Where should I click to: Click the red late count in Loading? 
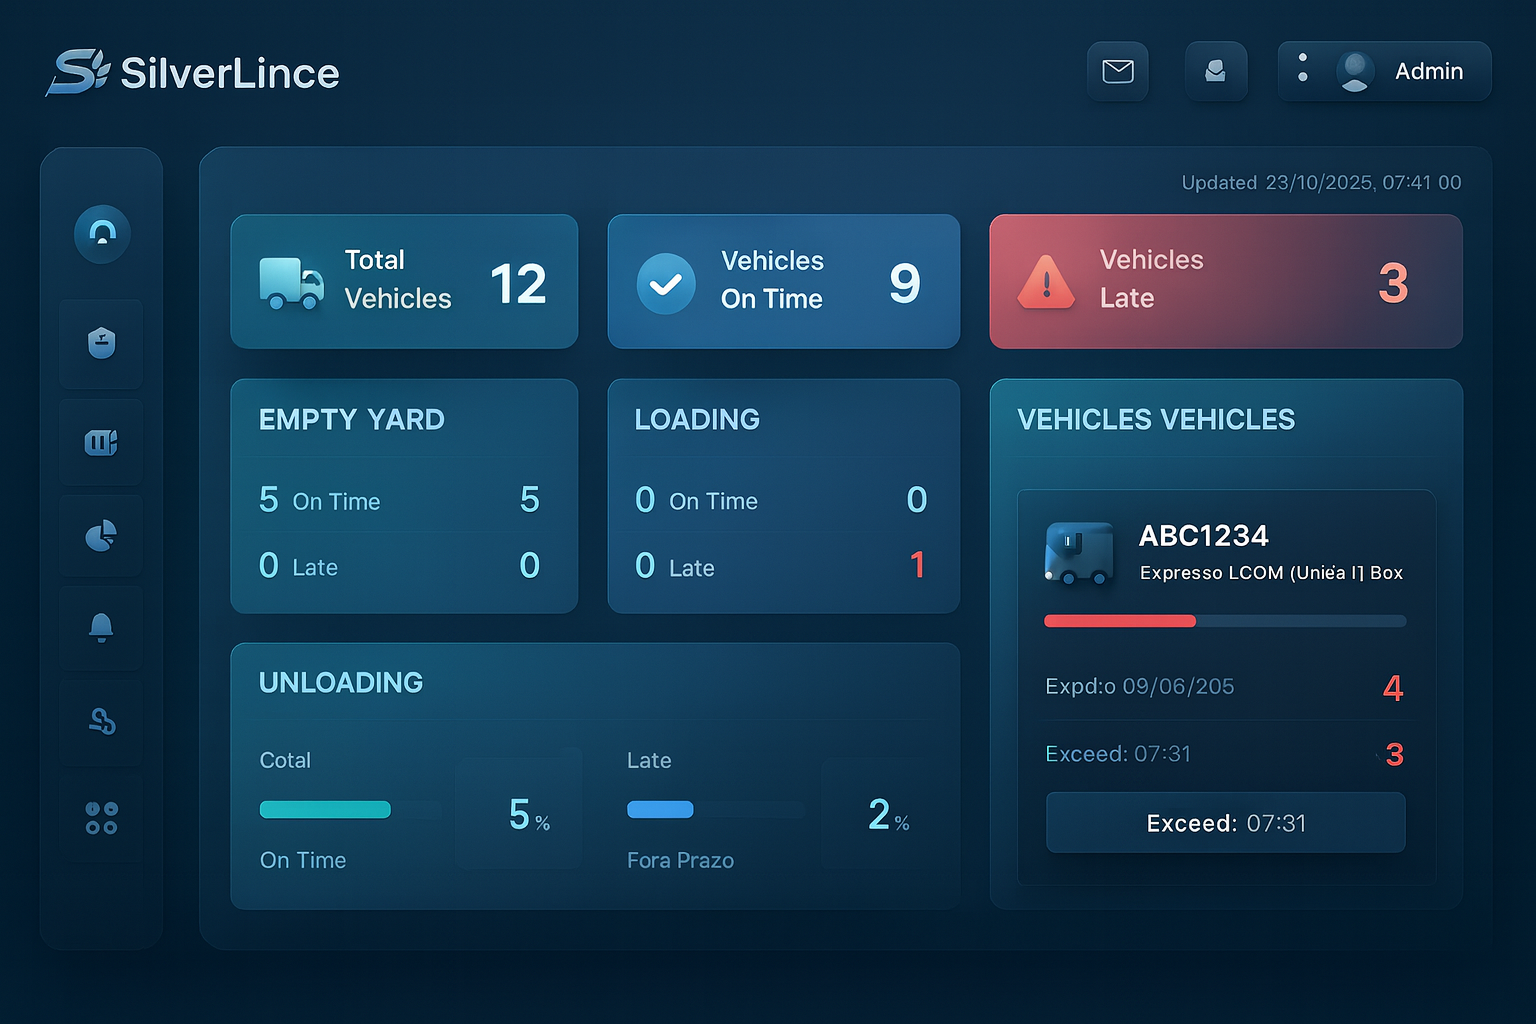[917, 566]
